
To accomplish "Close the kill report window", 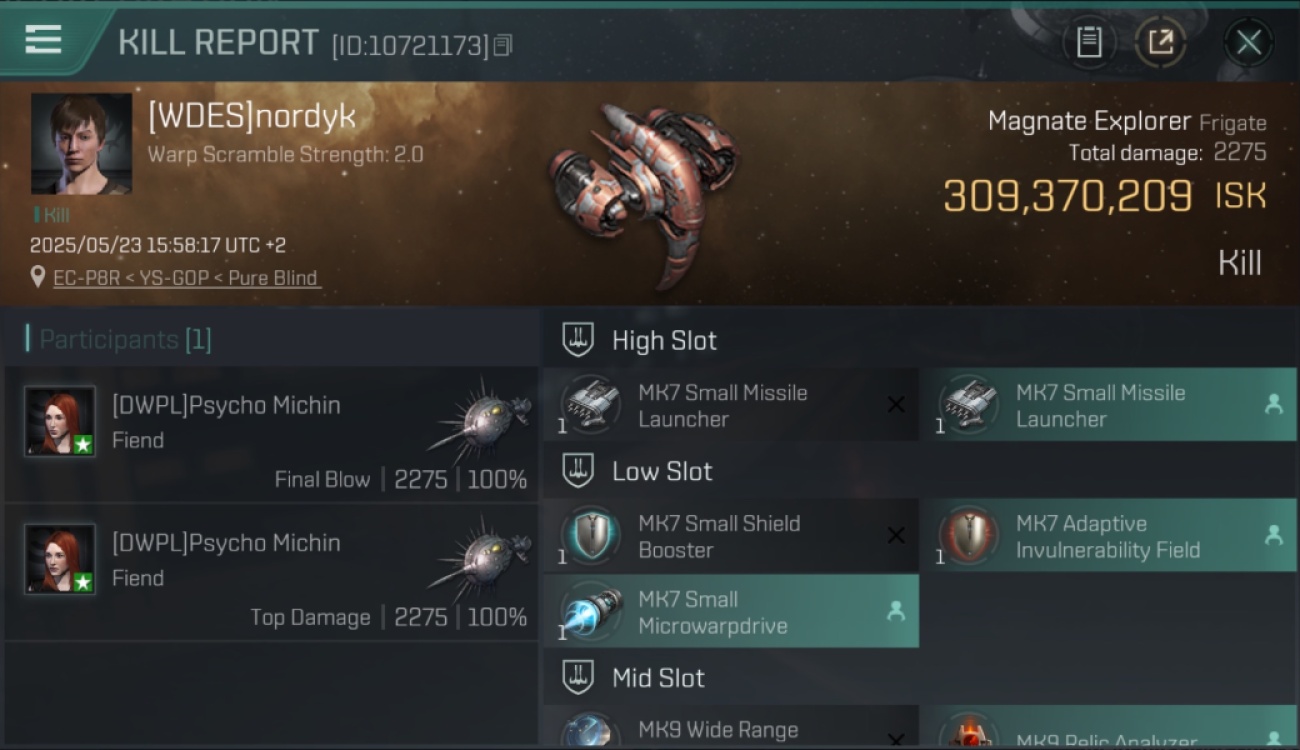I will coord(1248,42).
